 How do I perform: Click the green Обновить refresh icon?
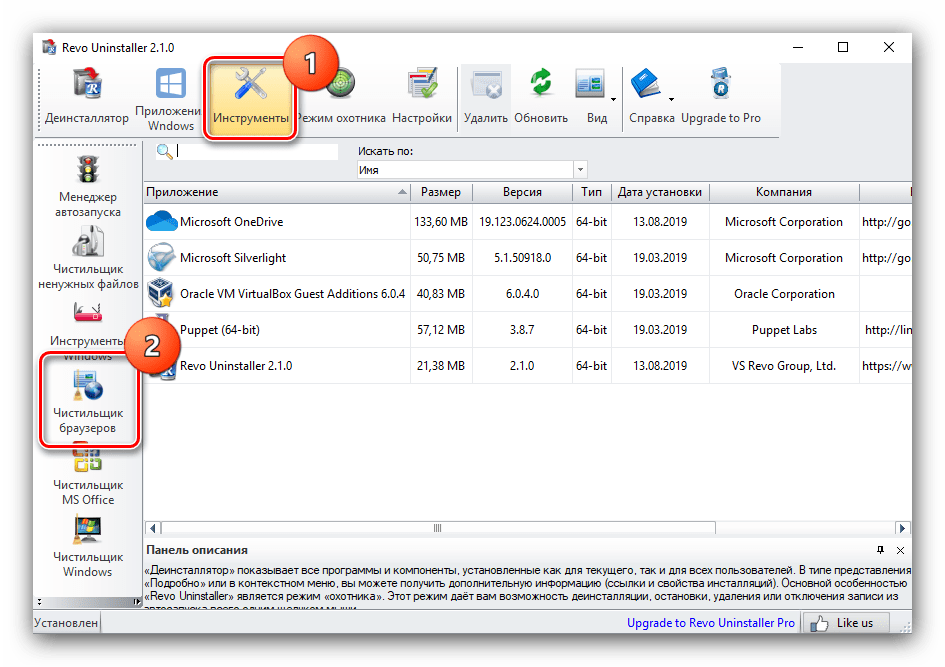pyautogui.click(x=541, y=97)
